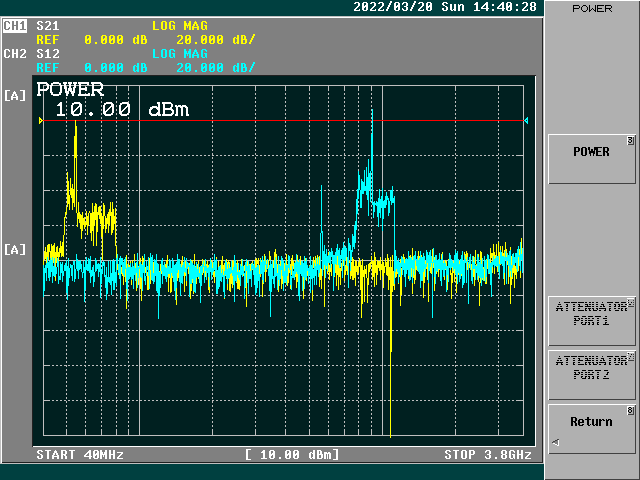Click the POWER softkey button
Screen dimensions: 640x480
pyautogui.click(x=591, y=159)
